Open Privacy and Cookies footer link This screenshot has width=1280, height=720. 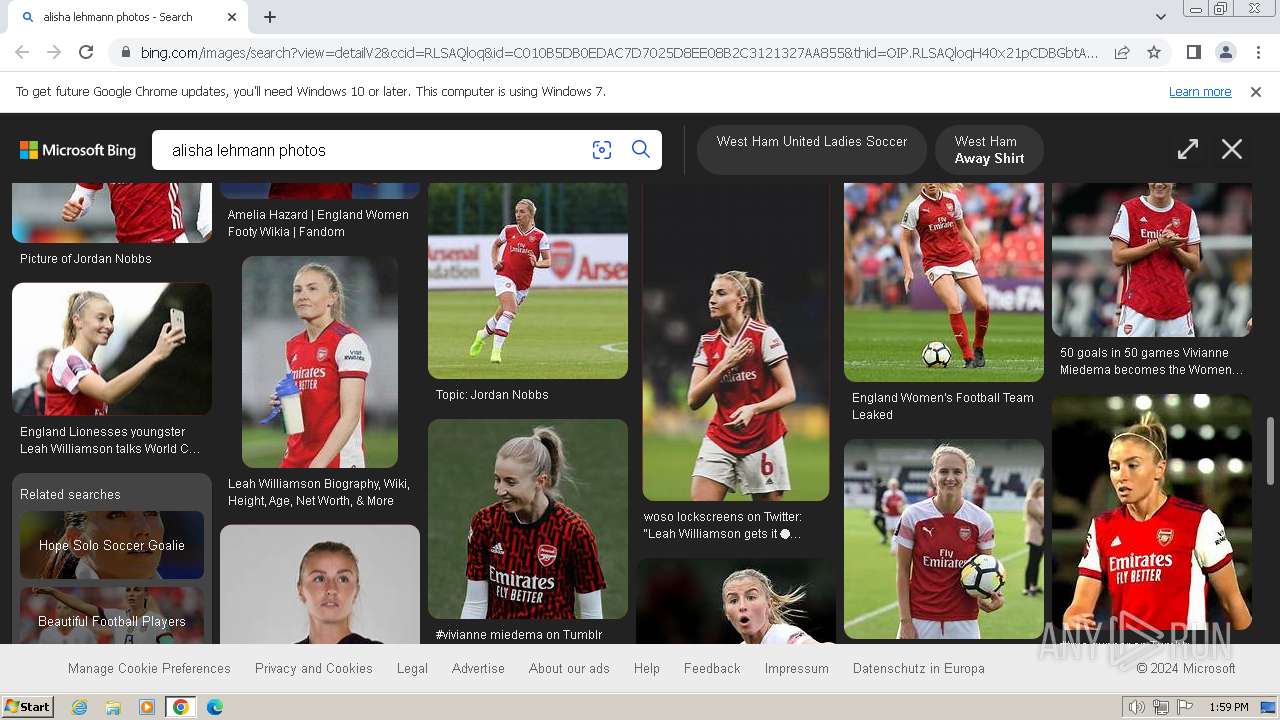[x=314, y=669]
